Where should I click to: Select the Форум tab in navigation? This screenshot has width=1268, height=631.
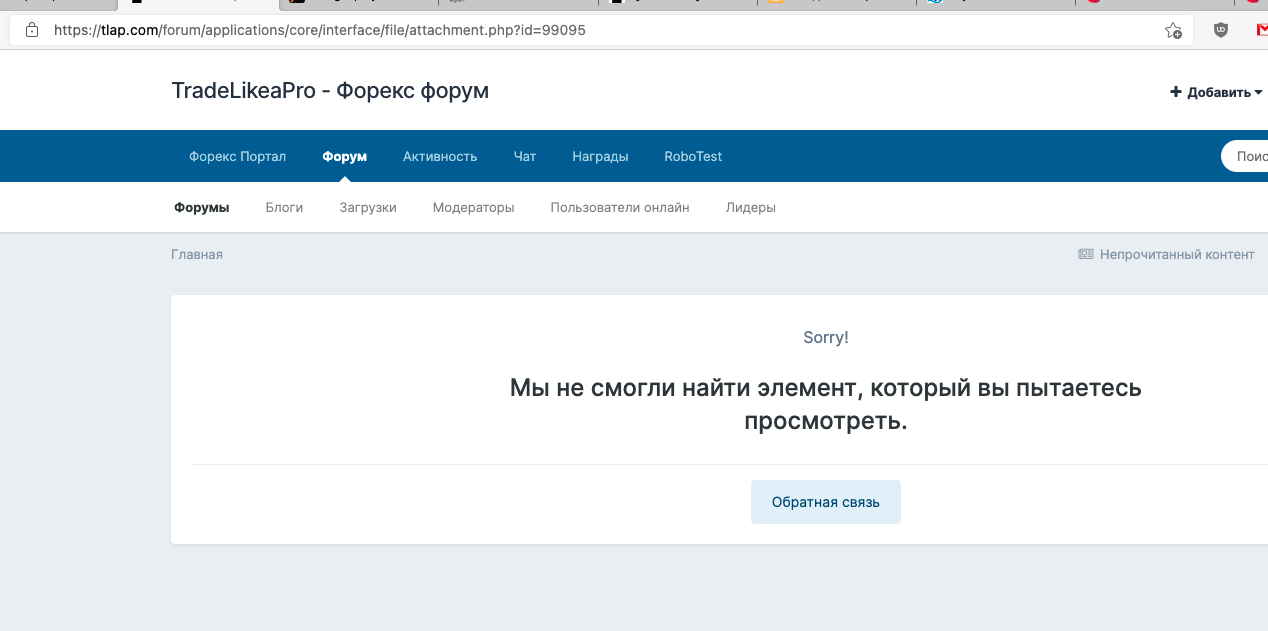coord(345,156)
